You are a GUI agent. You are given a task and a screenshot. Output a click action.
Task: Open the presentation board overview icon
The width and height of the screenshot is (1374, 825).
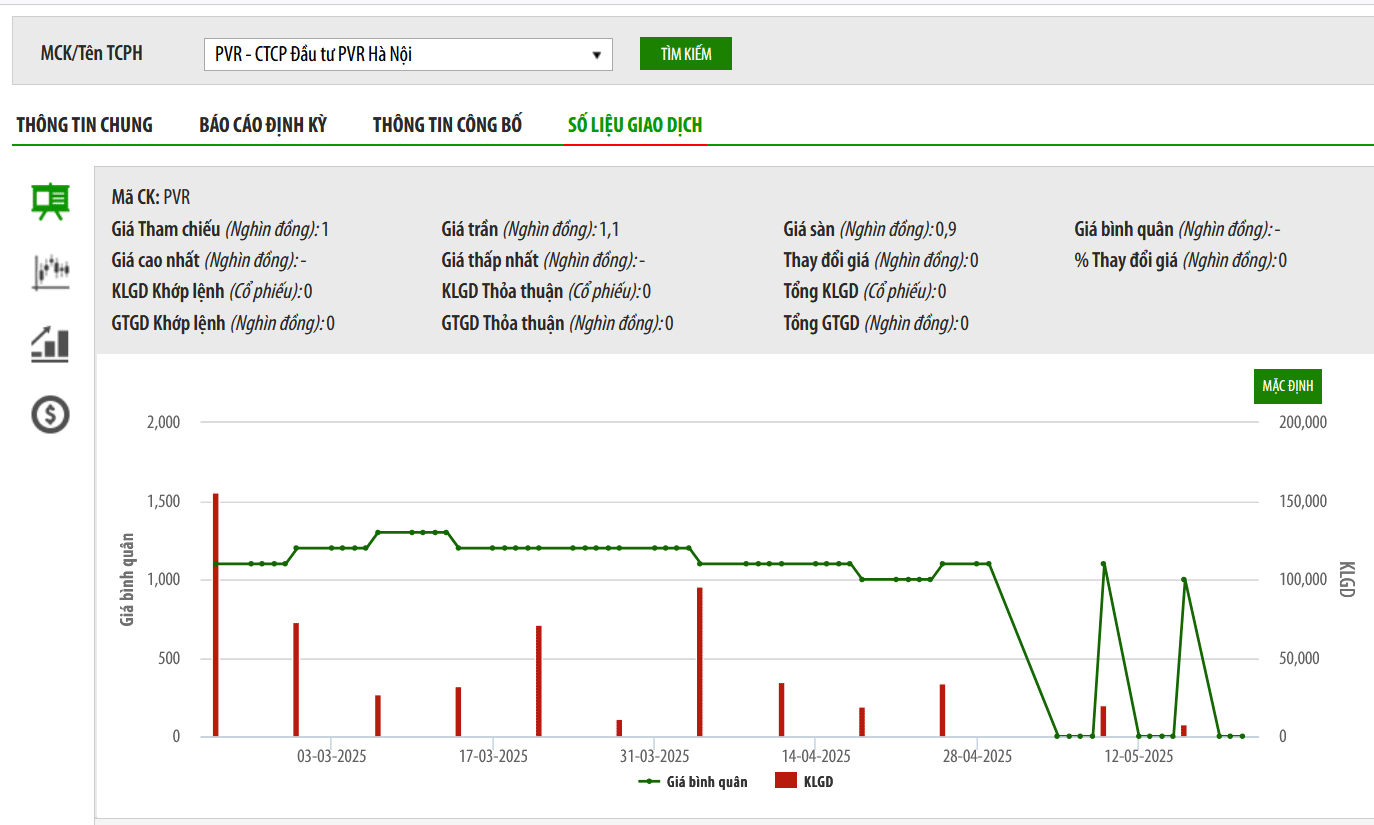point(50,202)
